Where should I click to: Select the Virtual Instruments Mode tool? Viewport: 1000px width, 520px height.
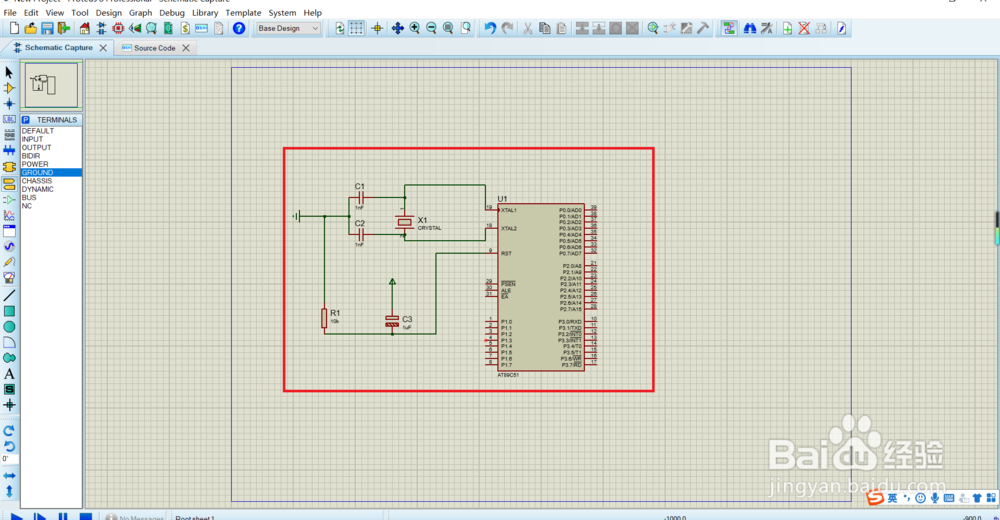pyautogui.click(x=9, y=278)
